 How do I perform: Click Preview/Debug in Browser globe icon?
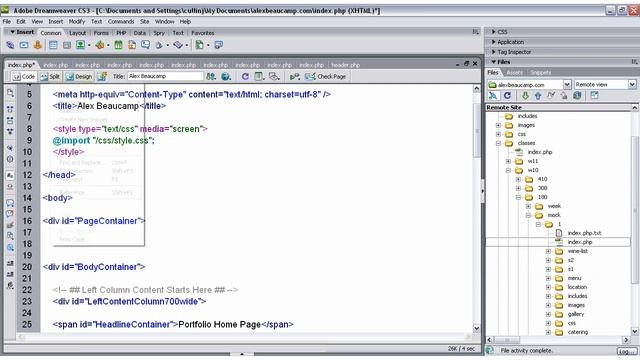coord(226,76)
